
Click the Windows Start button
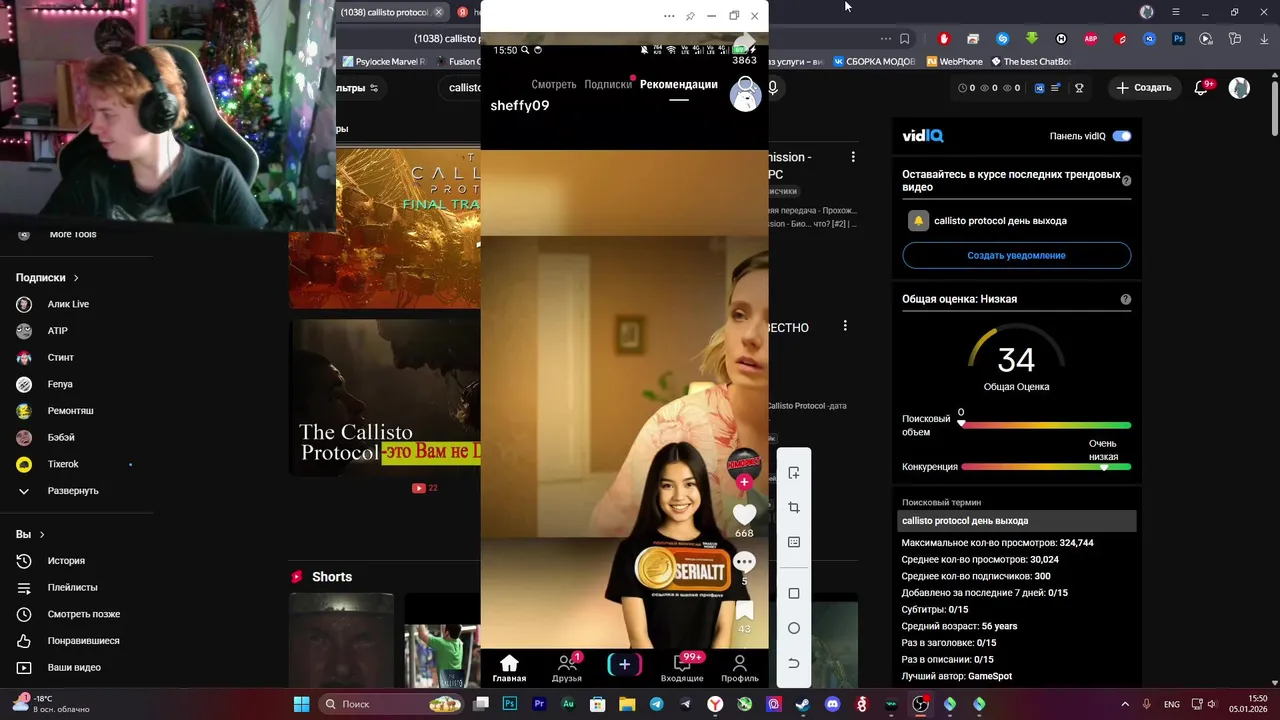point(301,704)
